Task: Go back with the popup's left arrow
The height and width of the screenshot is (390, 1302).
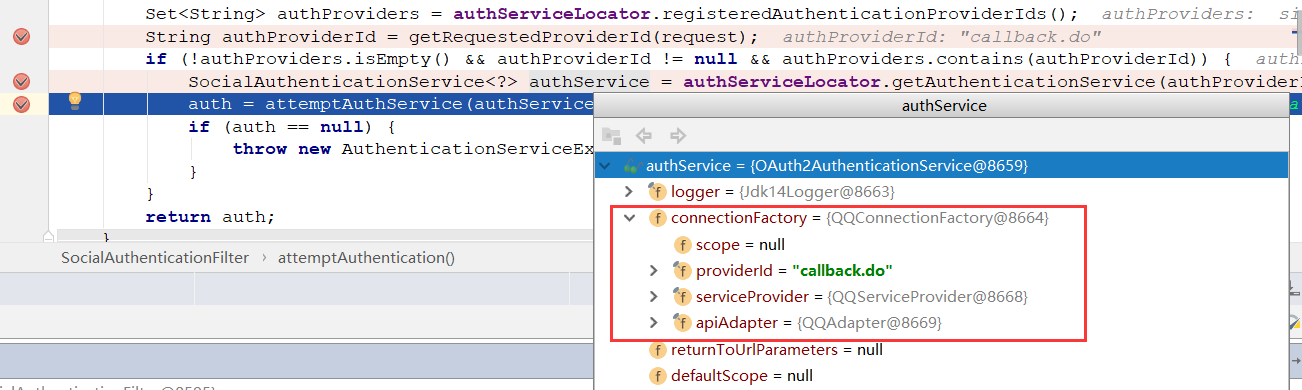Action: click(x=645, y=135)
